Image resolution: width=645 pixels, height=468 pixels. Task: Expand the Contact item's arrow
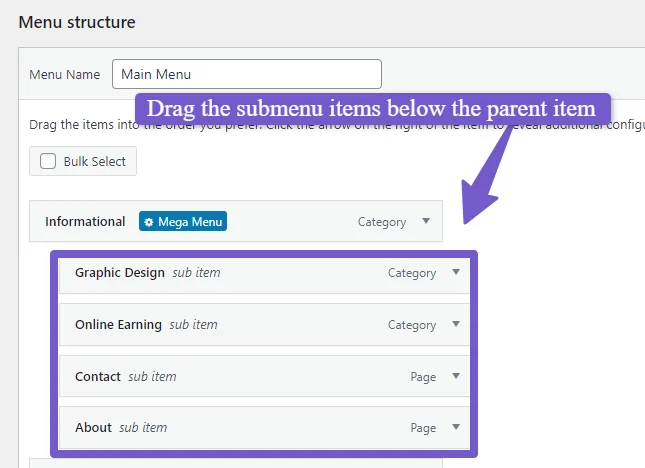pyautogui.click(x=456, y=376)
